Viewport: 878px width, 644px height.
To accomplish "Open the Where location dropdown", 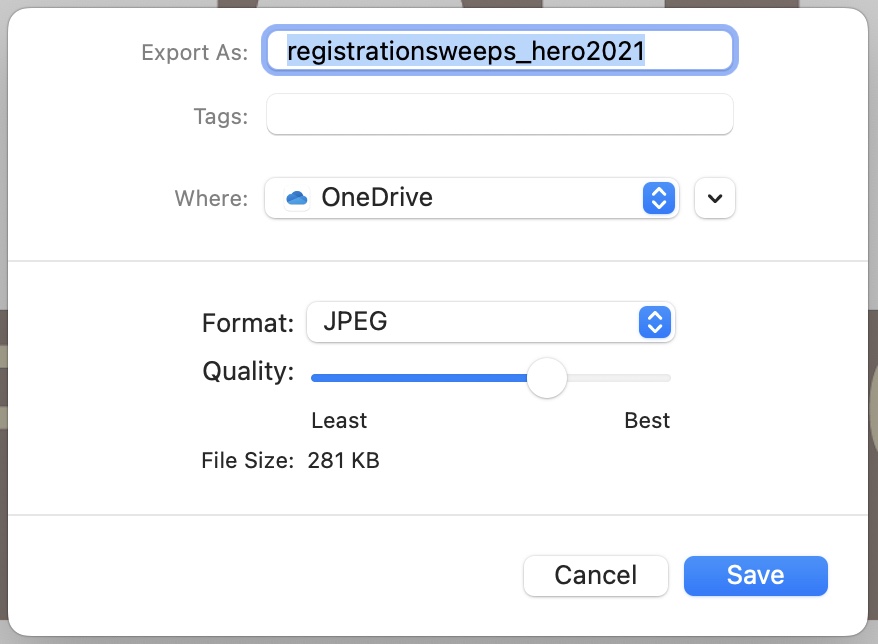I will click(470, 197).
